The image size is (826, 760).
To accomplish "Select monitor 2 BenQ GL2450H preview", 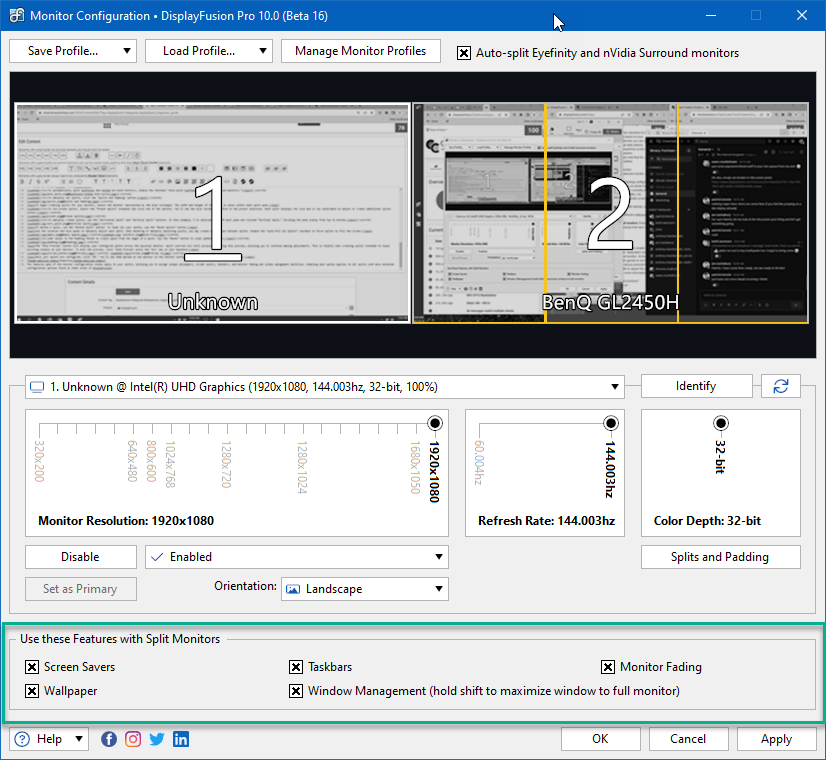I will (x=611, y=213).
